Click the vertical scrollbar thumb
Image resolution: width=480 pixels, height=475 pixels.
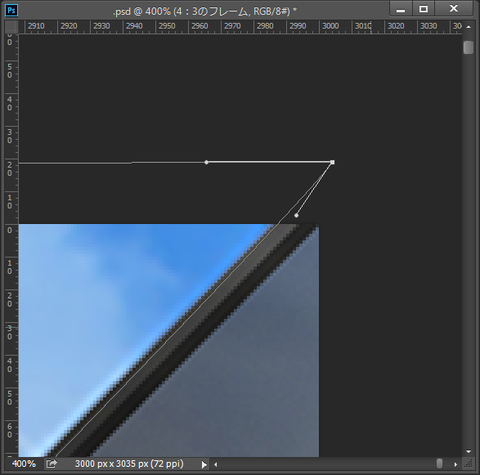(468, 47)
